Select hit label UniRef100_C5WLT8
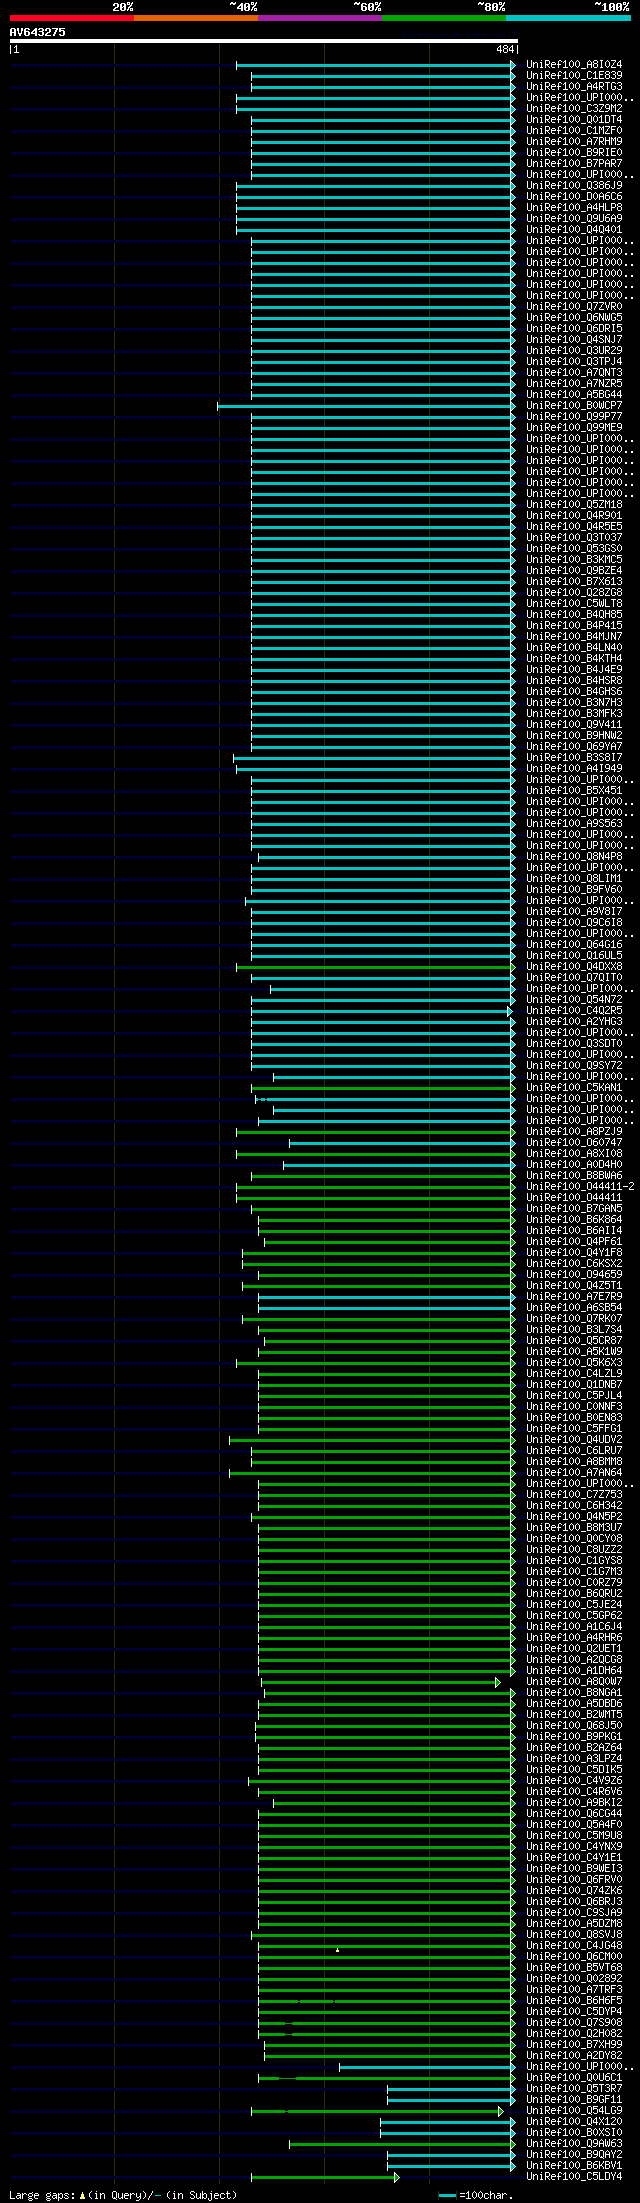This screenshot has width=640, height=2203. tap(574, 603)
